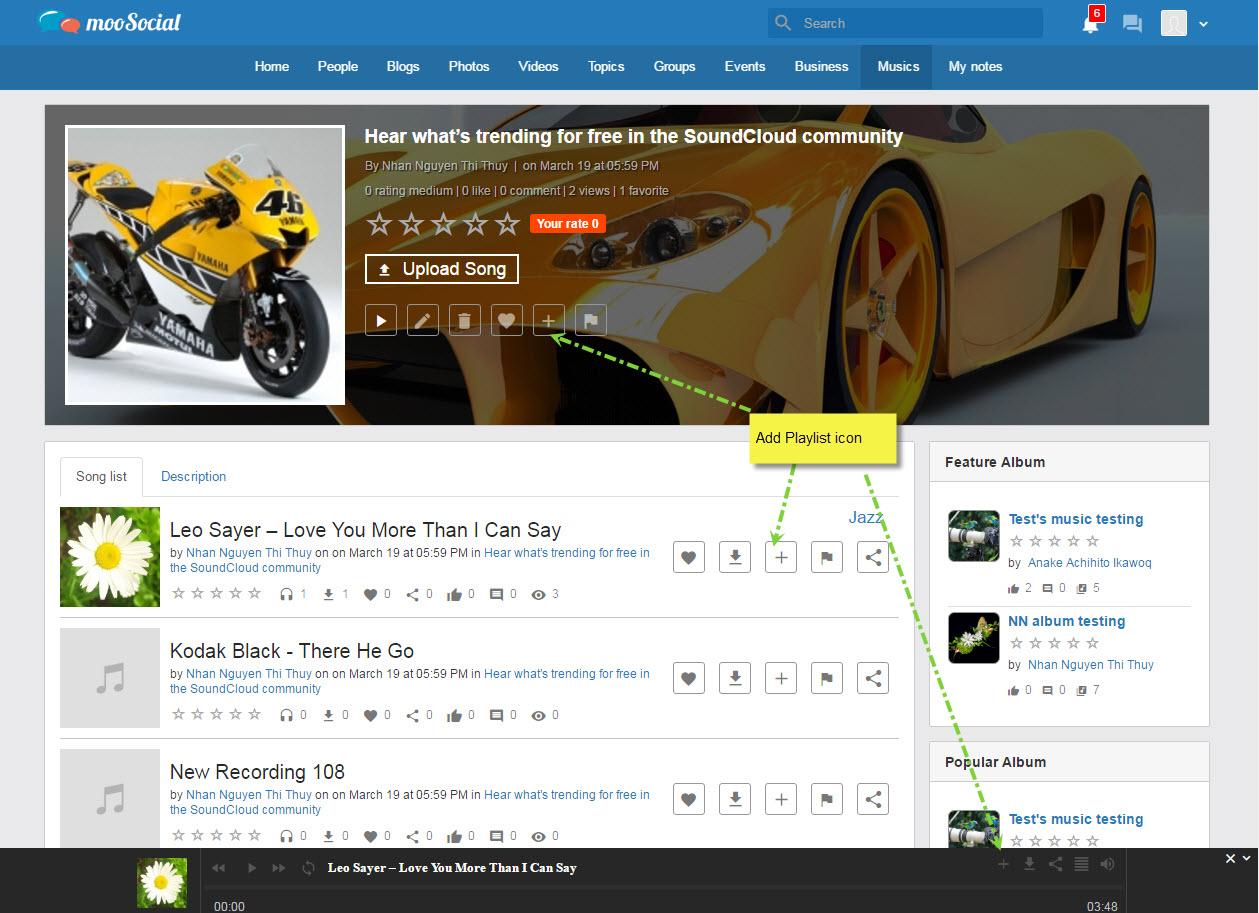Screen dimensions: 1259x913
Task: Collapse the music player with the chevron
Action: (1246, 858)
